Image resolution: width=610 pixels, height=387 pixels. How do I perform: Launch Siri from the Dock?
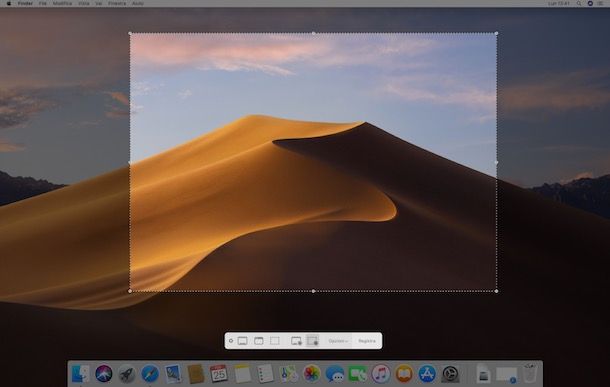click(103, 373)
